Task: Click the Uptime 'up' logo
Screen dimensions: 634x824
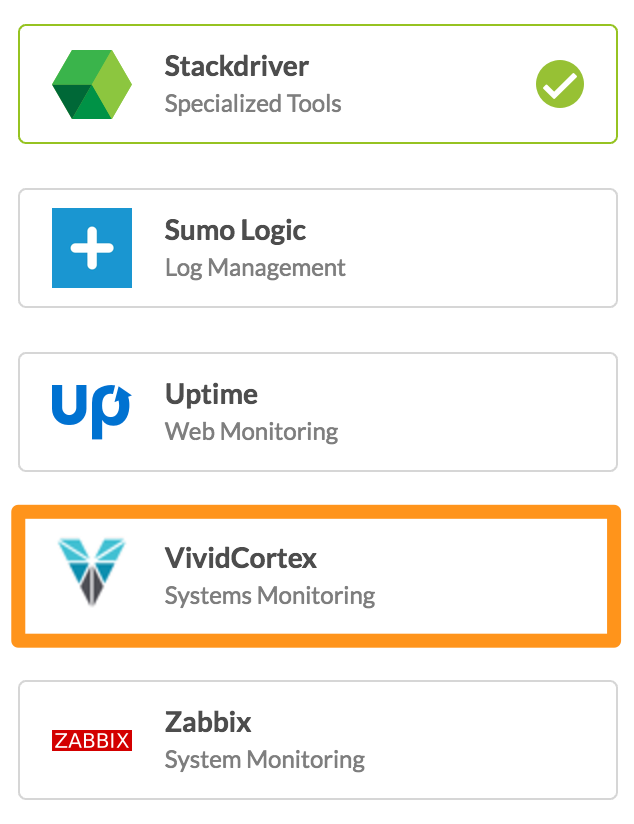Action: click(91, 411)
